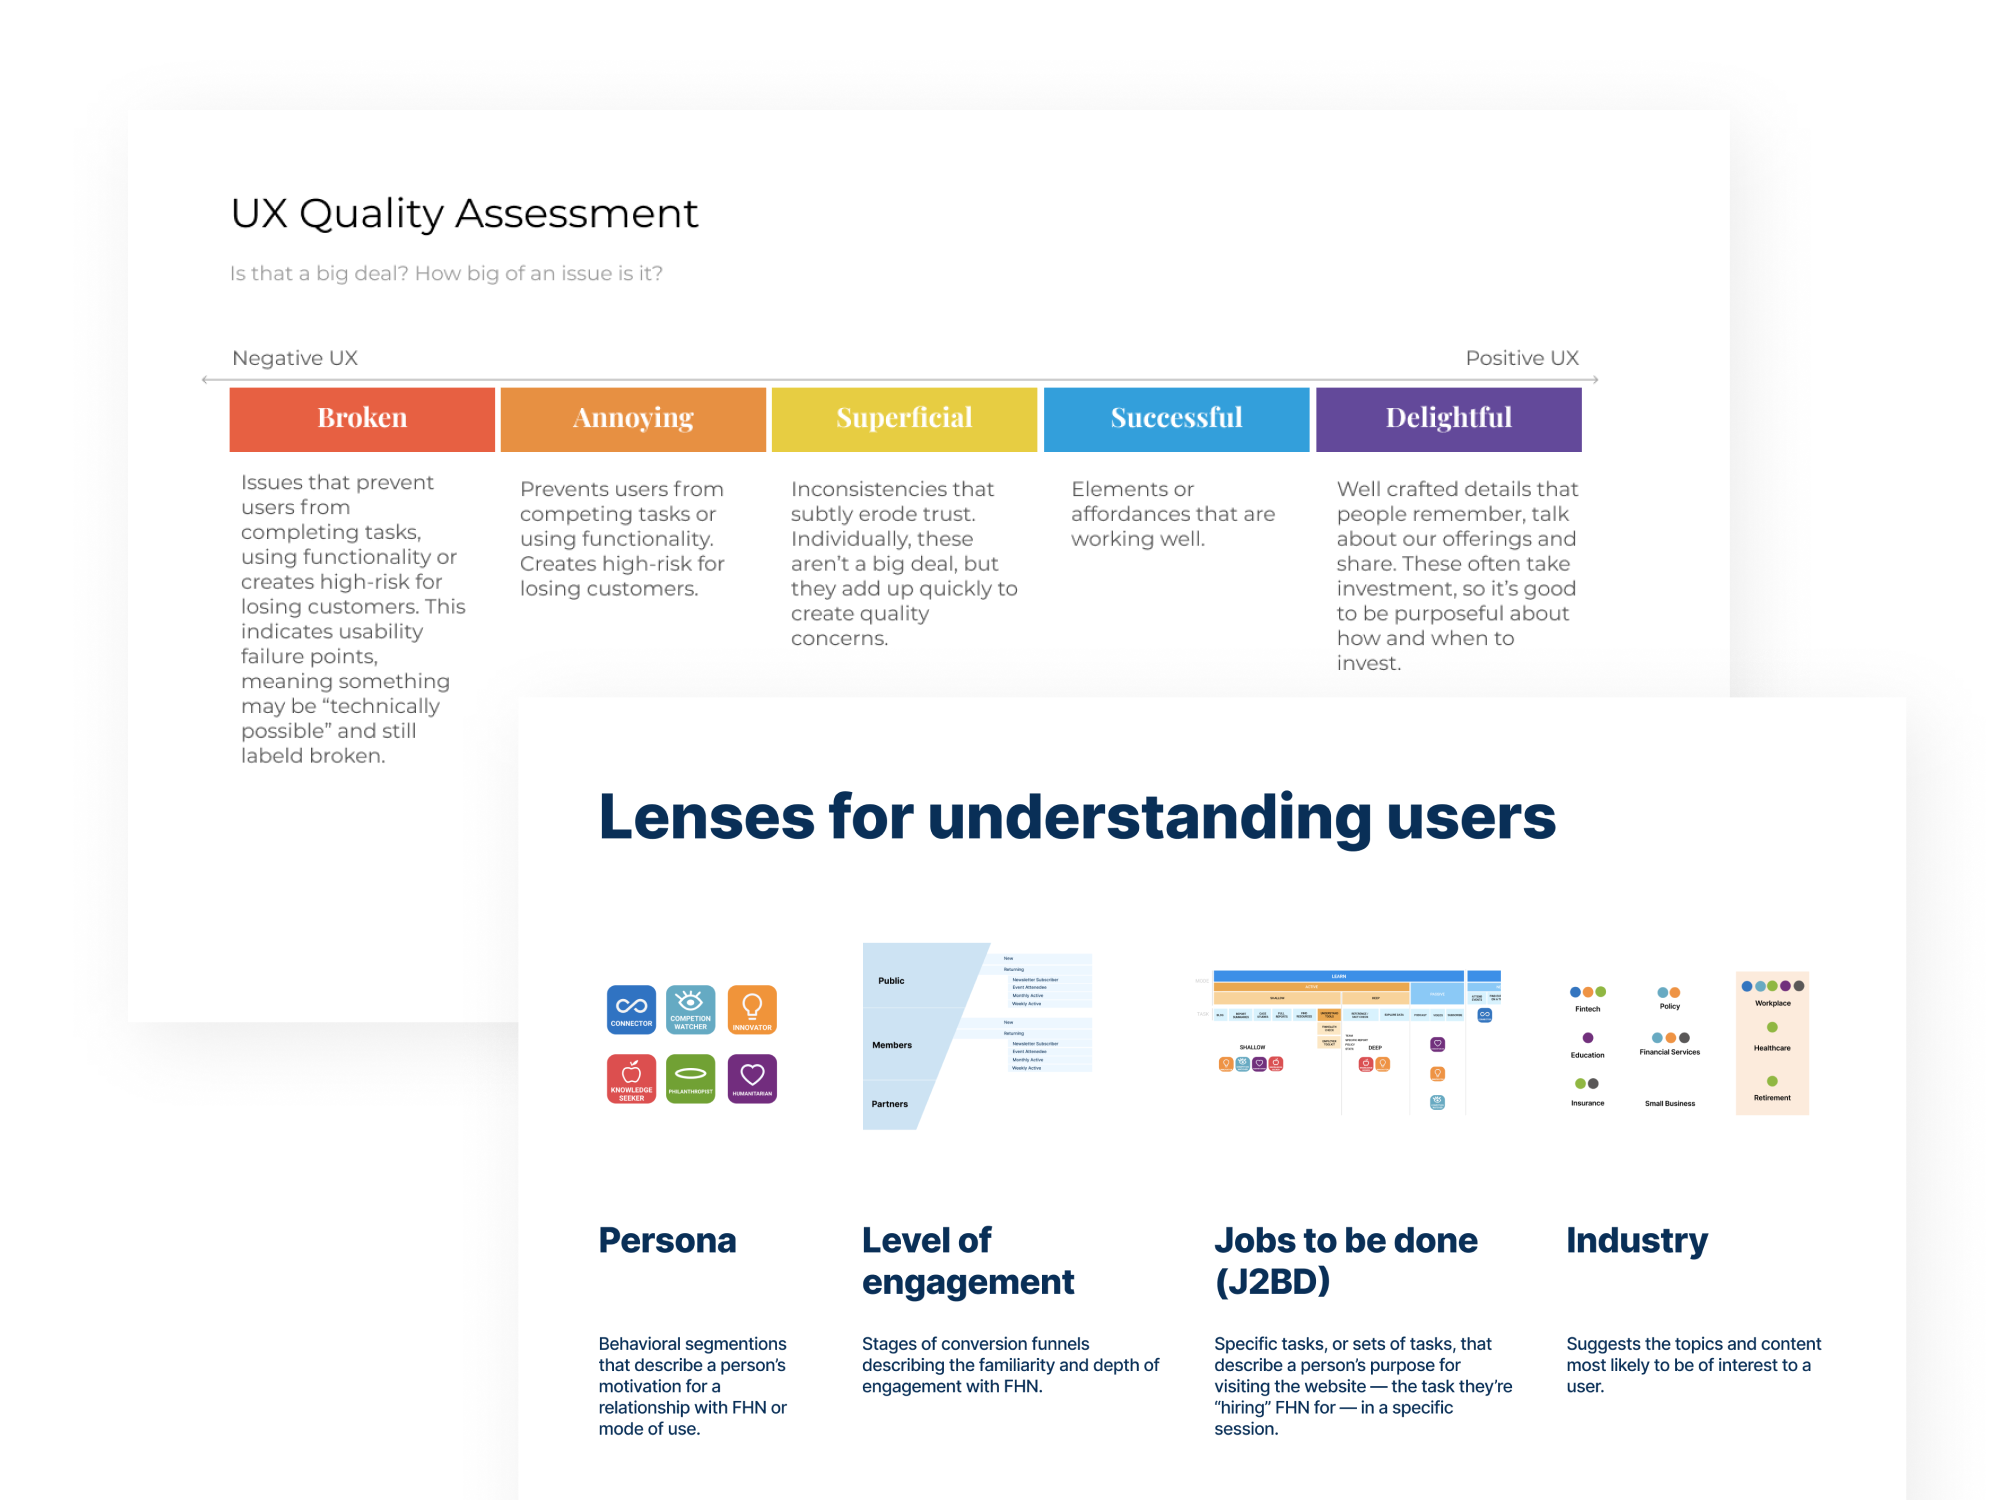This screenshot has width=2000, height=1500.
Task: Select the Insurance industry dots
Action: click(1587, 1084)
